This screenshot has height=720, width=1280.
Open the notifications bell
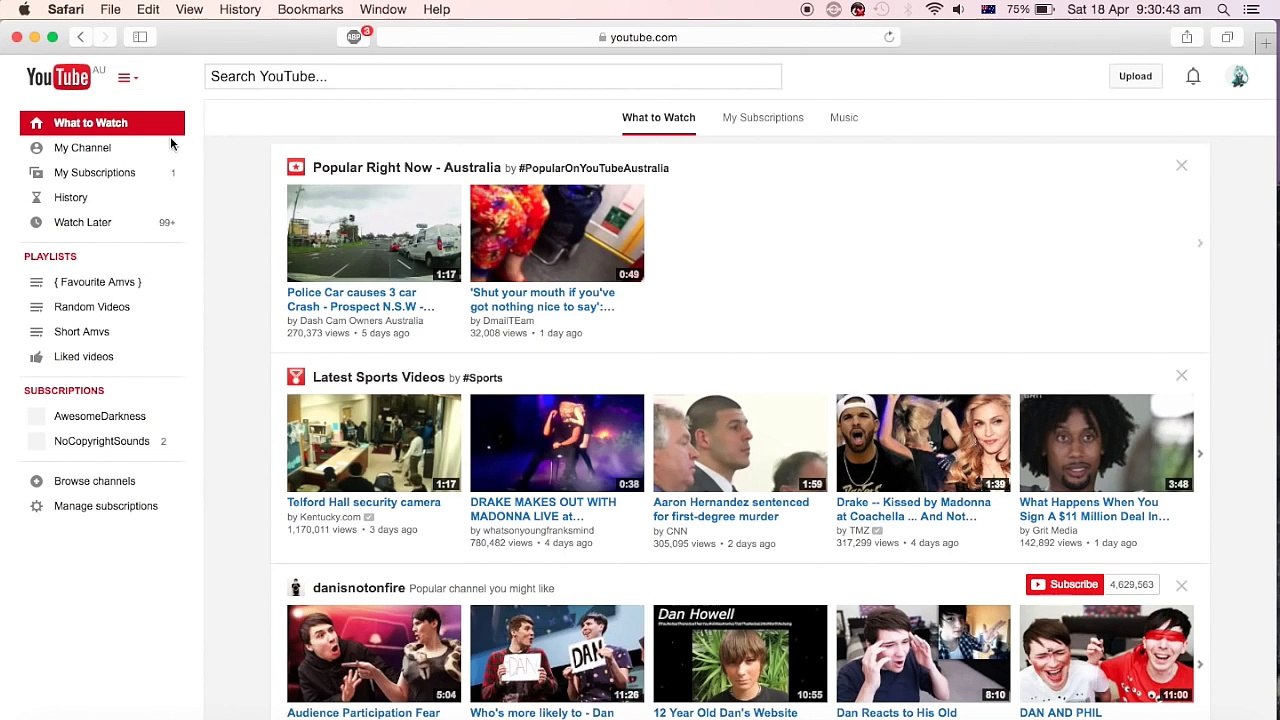pyautogui.click(x=1193, y=76)
